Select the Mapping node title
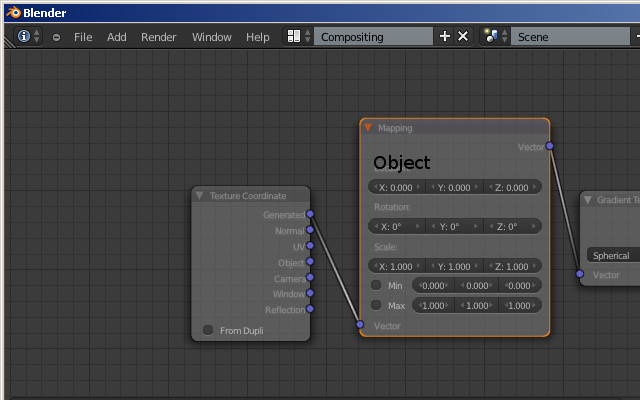This screenshot has height=400, width=640. 395,128
